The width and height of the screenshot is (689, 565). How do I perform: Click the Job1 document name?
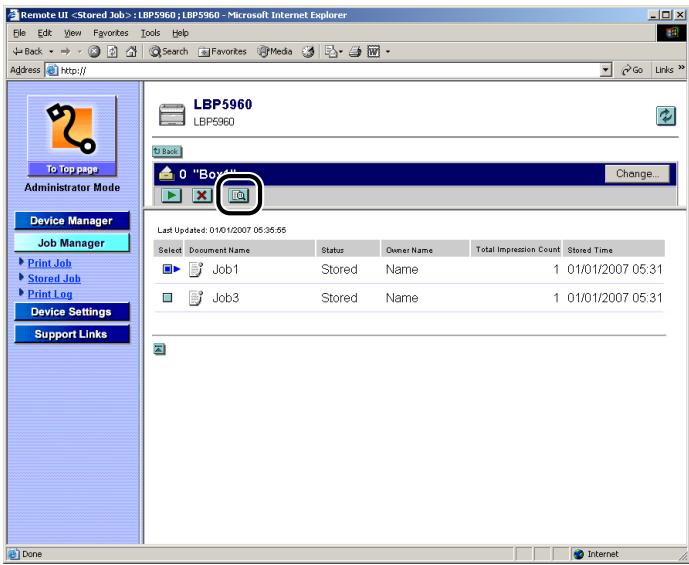225,269
